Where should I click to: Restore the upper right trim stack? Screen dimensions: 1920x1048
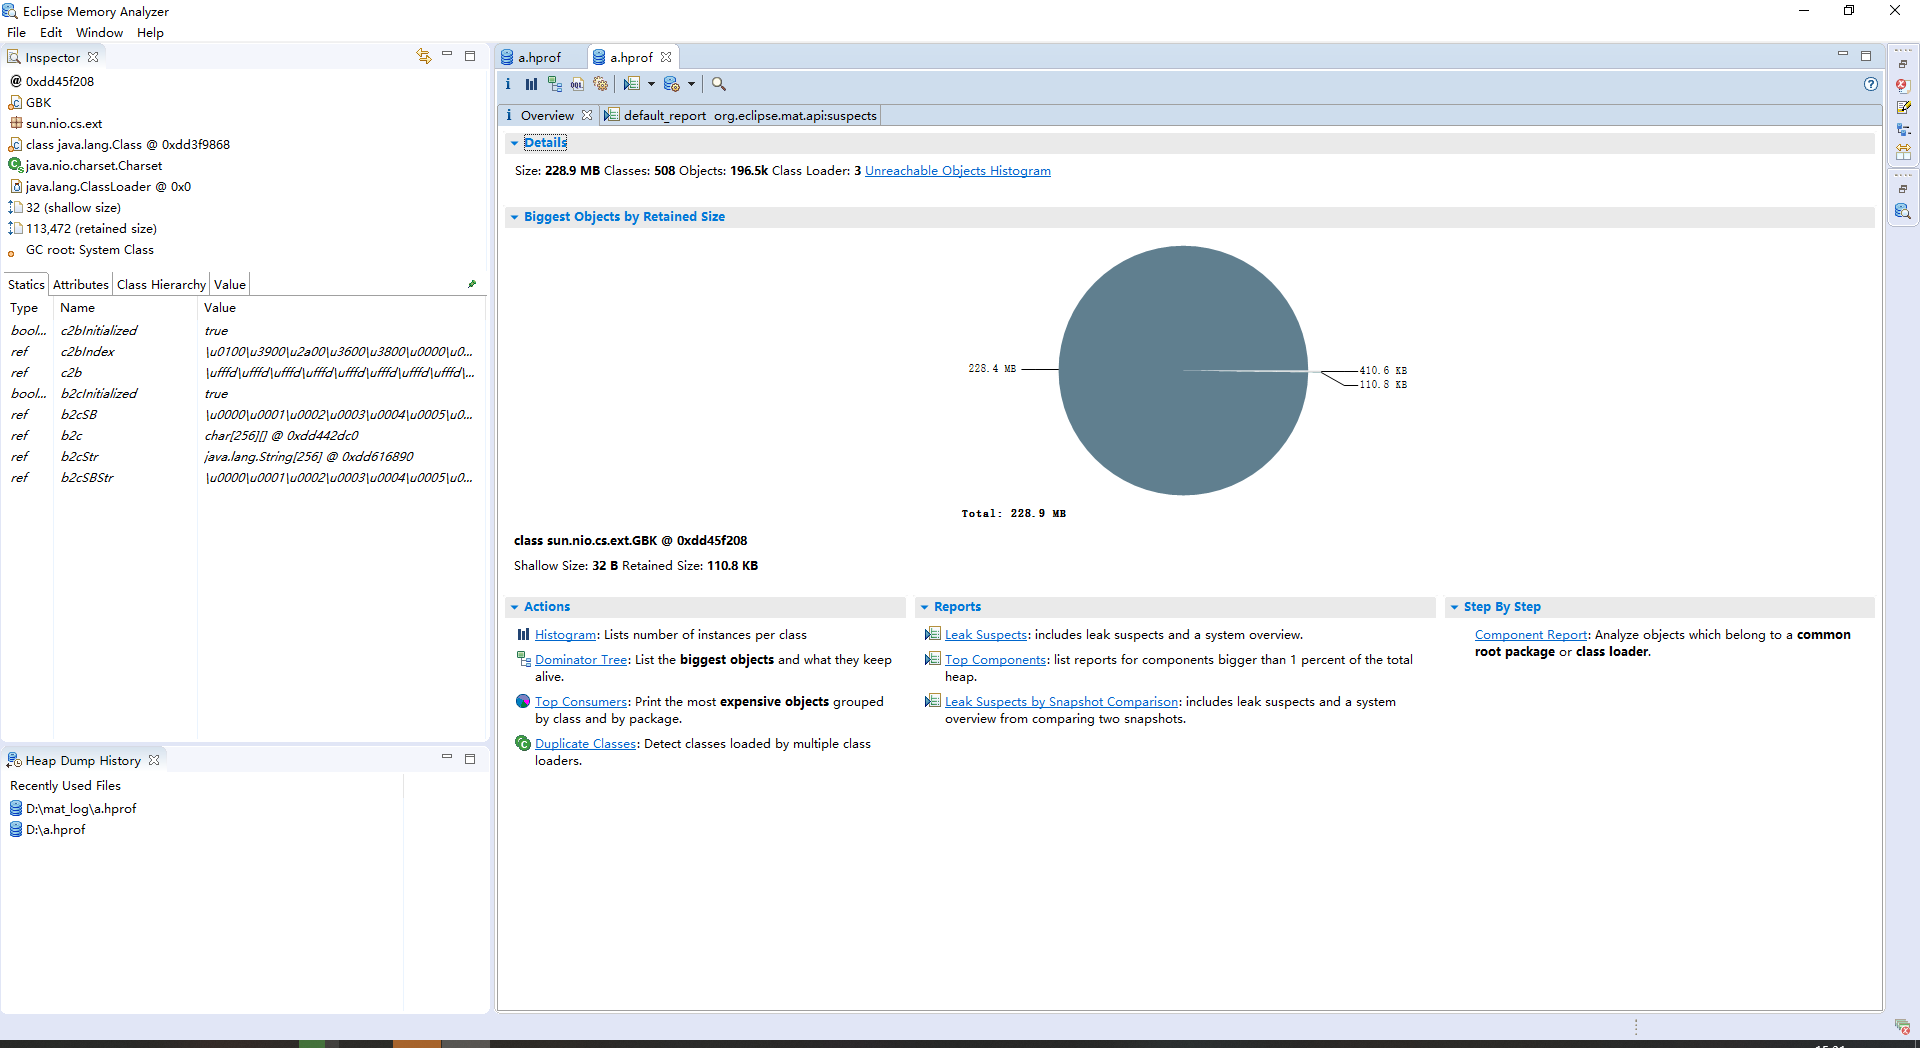click(x=1903, y=64)
